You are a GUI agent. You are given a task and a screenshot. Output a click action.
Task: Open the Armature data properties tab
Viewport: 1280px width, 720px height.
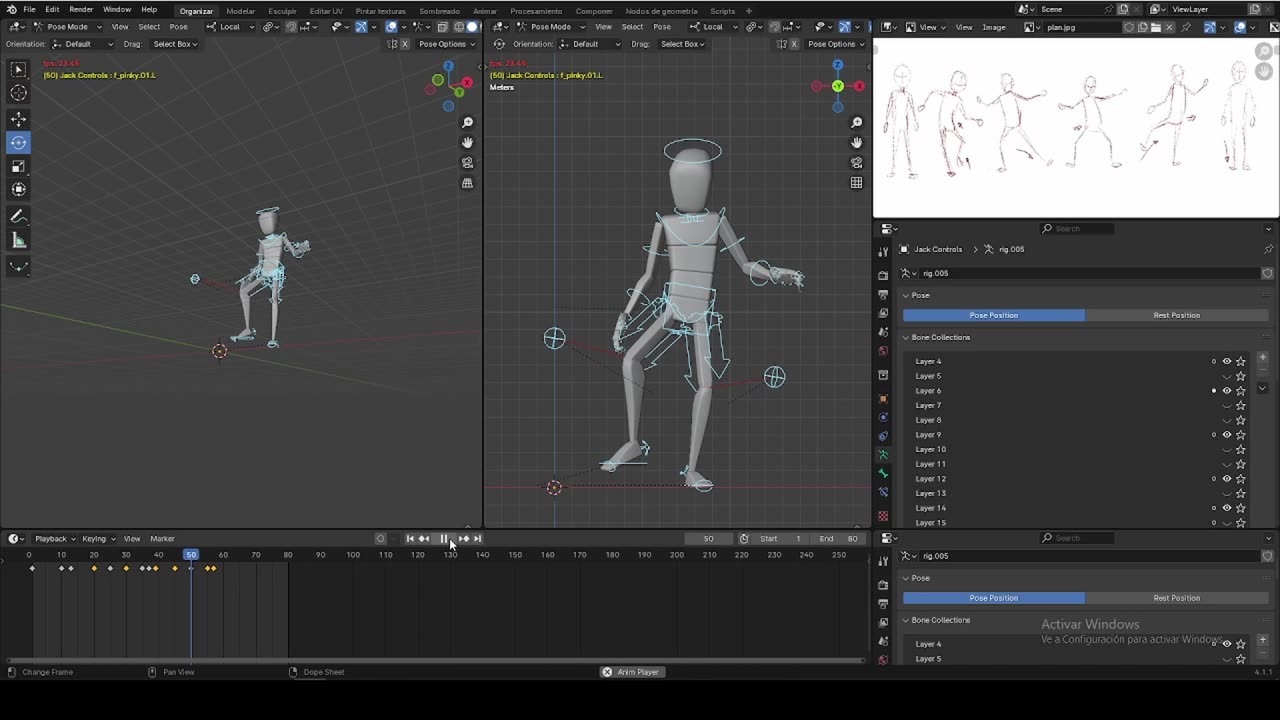pyautogui.click(x=883, y=454)
